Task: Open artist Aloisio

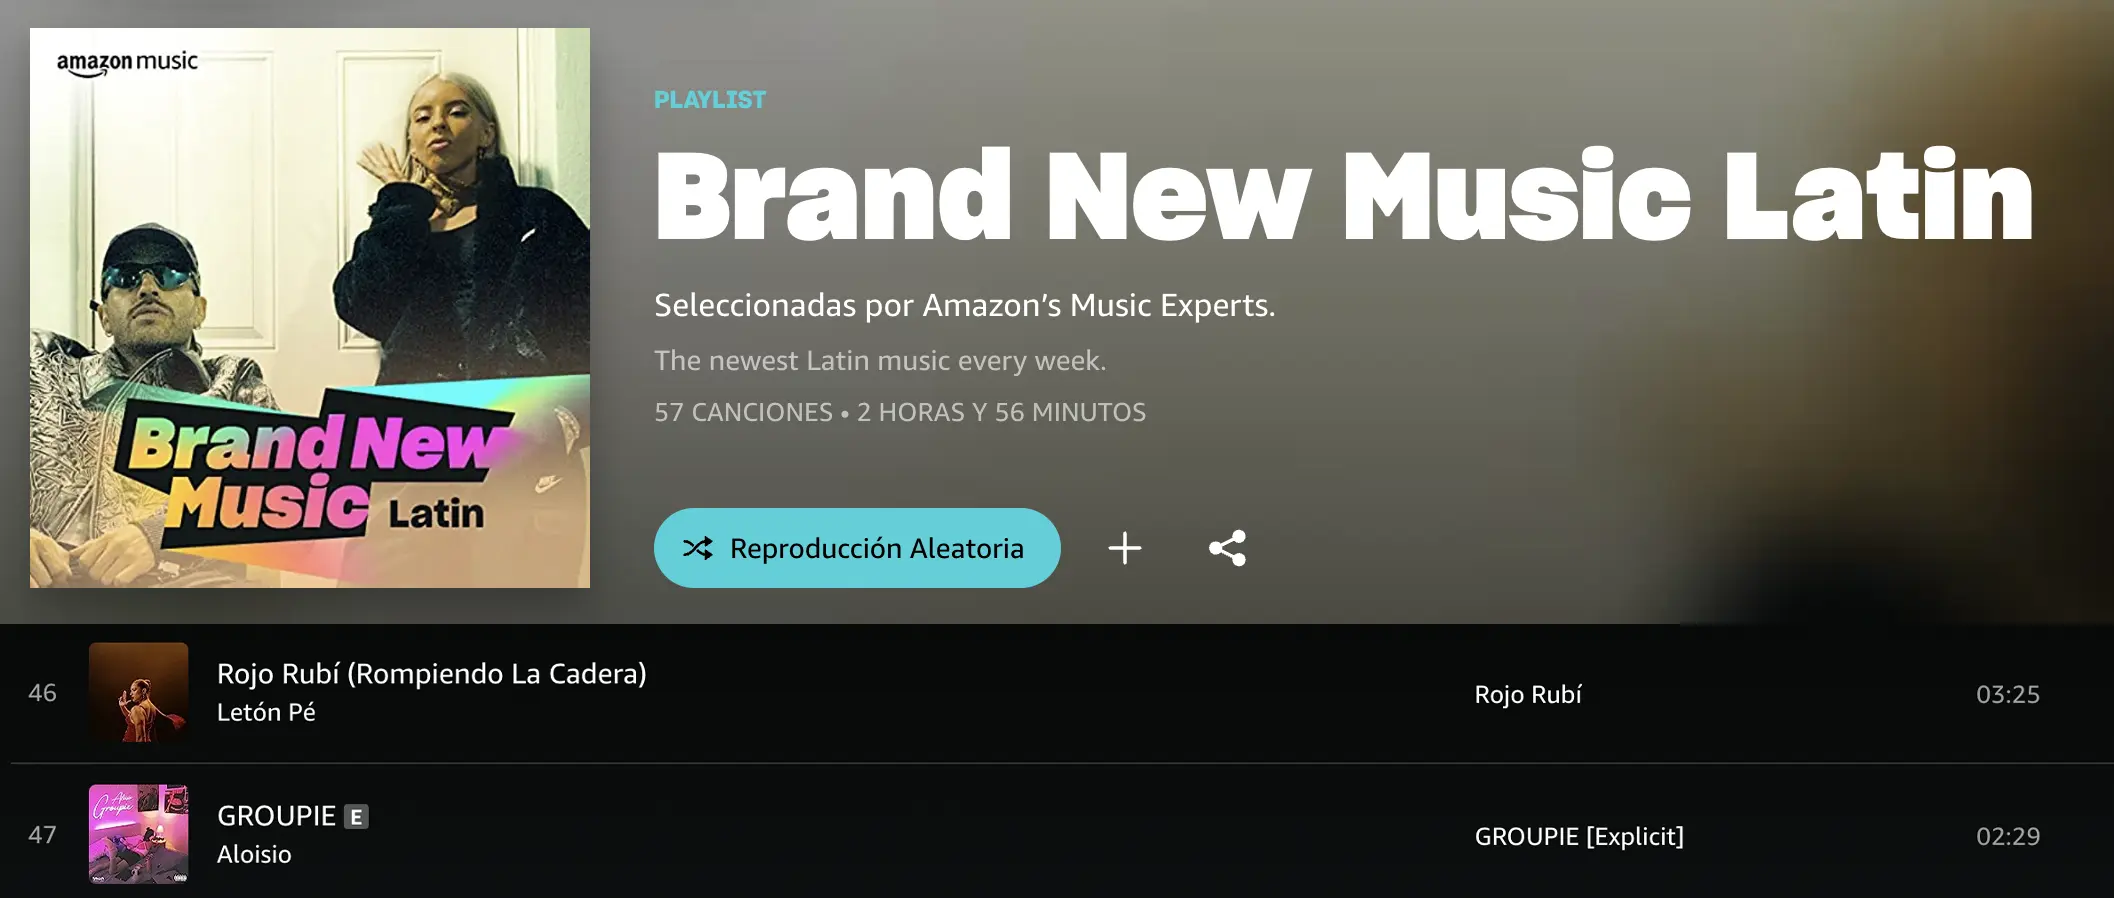Action: coord(254,854)
